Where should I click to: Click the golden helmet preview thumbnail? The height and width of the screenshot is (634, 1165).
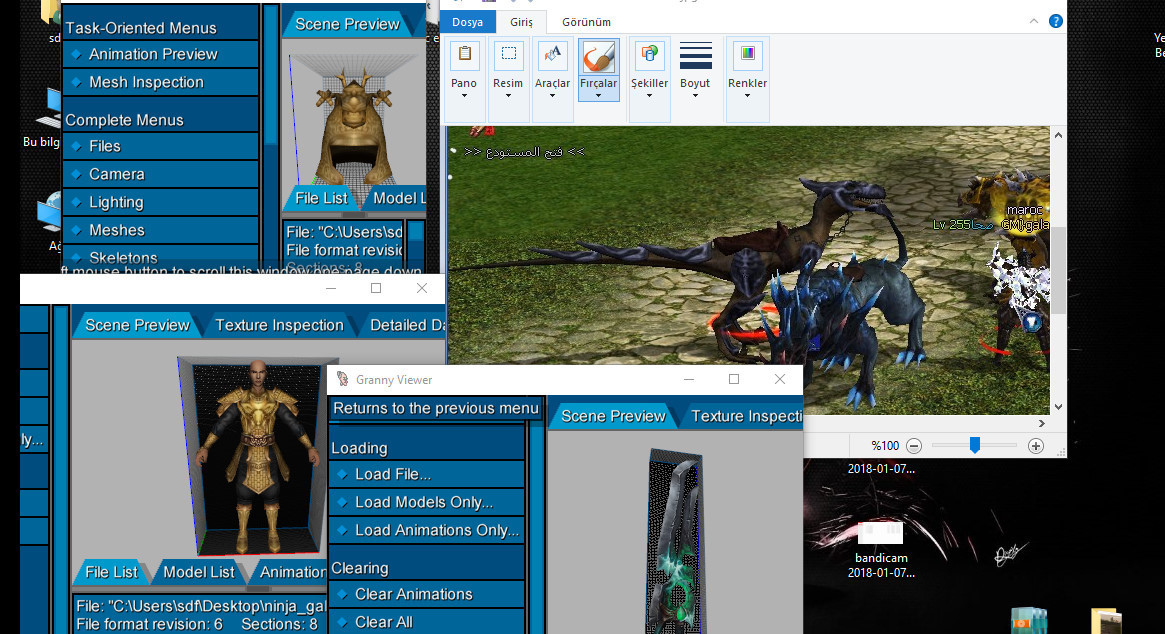coord(353,126)
